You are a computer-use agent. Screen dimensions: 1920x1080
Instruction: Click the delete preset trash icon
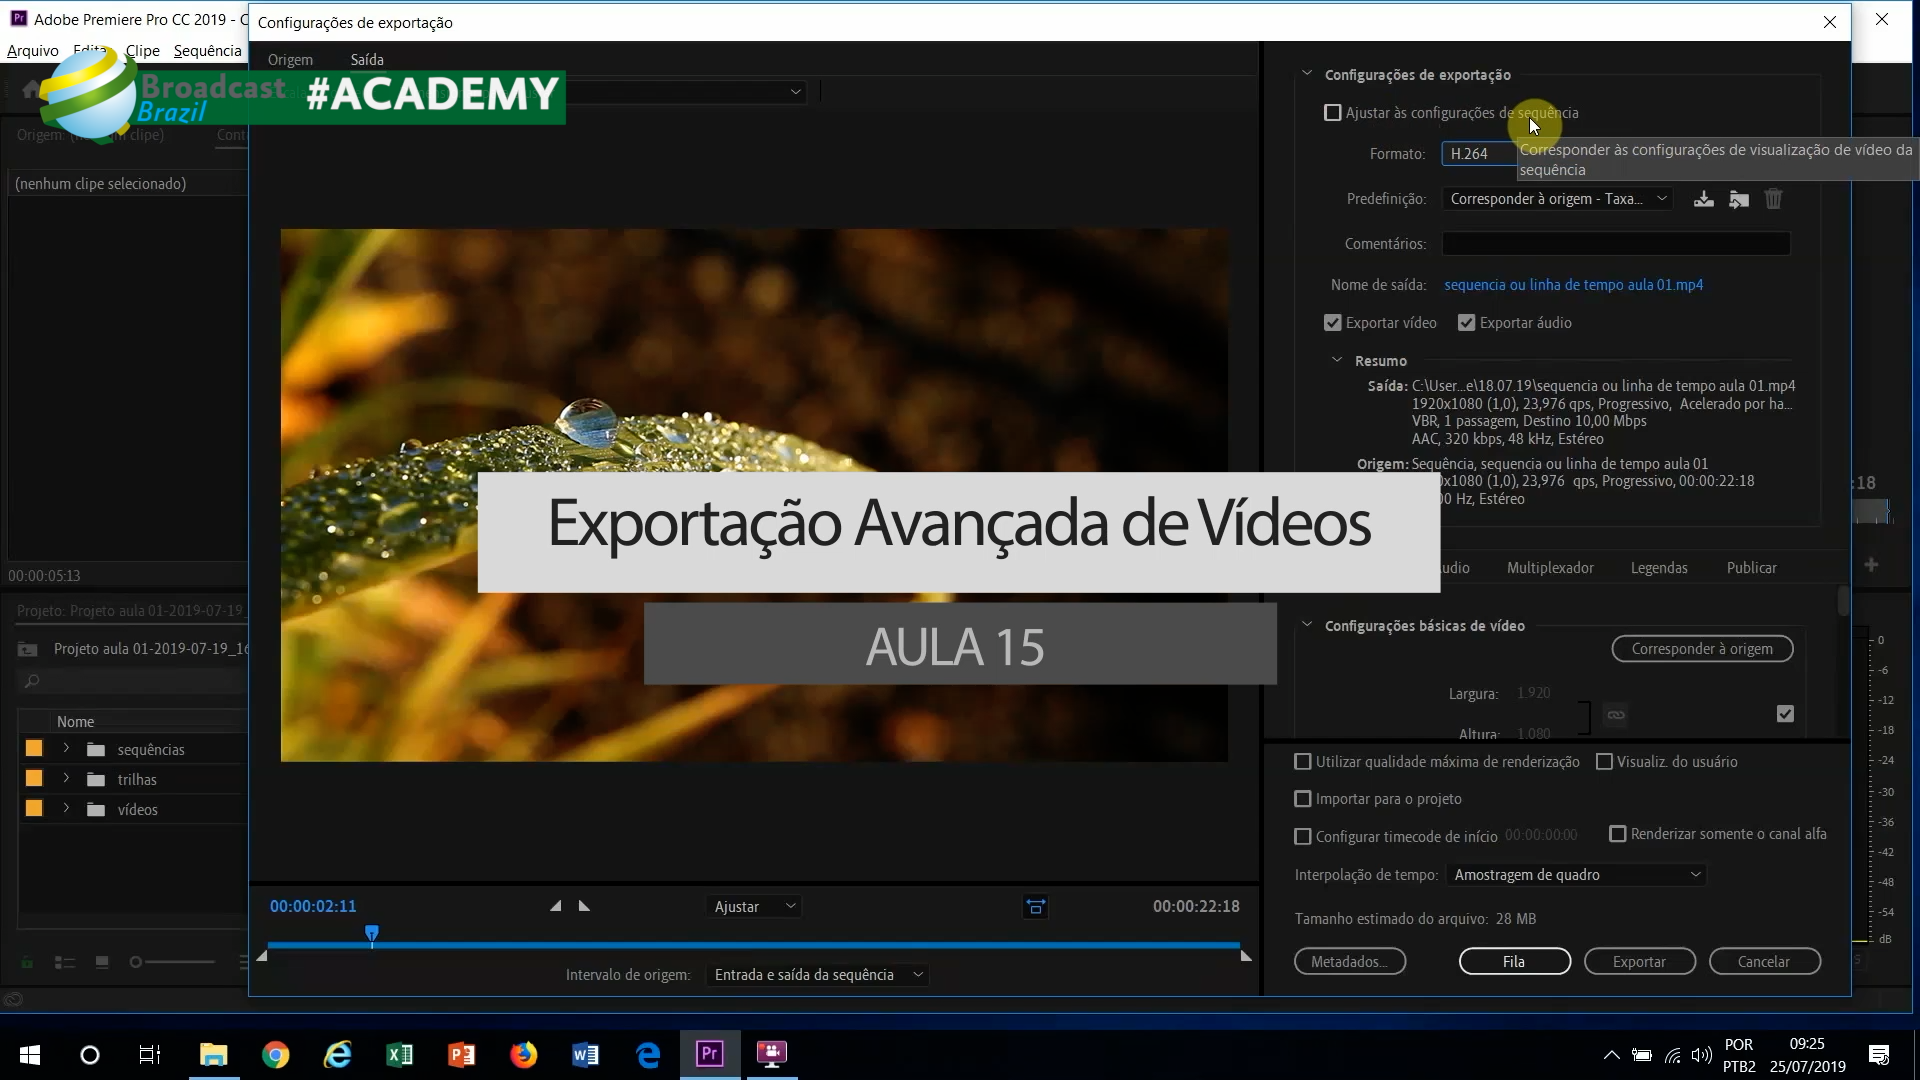tap(1773, 199)
